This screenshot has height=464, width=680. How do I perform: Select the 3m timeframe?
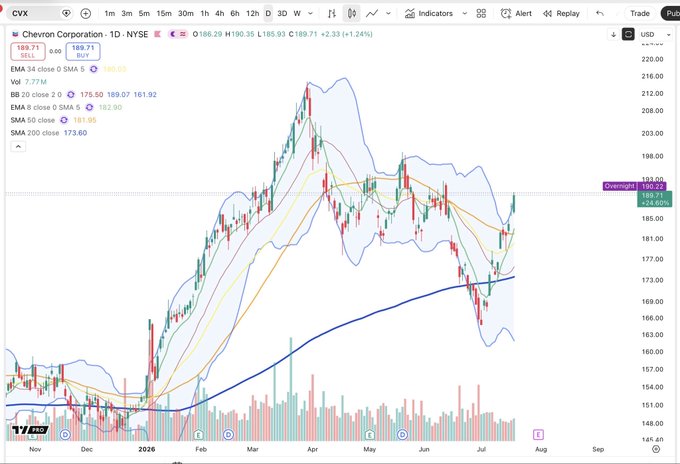(127, 13)
